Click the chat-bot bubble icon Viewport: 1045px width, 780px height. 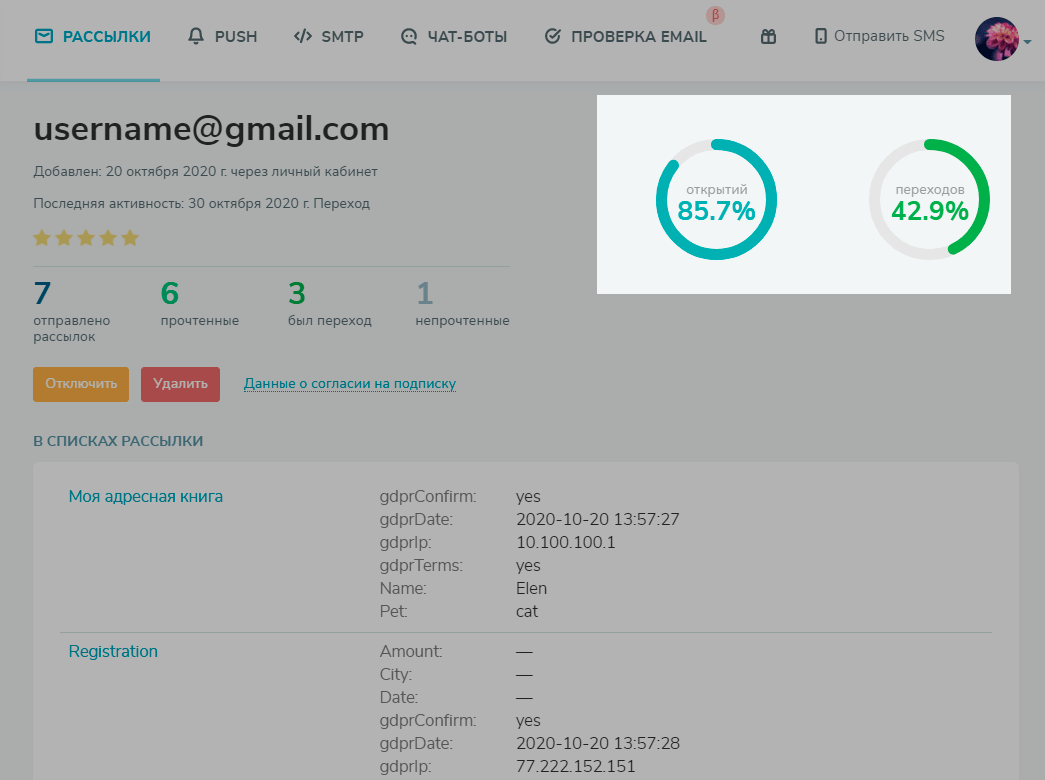pos(408,37)
